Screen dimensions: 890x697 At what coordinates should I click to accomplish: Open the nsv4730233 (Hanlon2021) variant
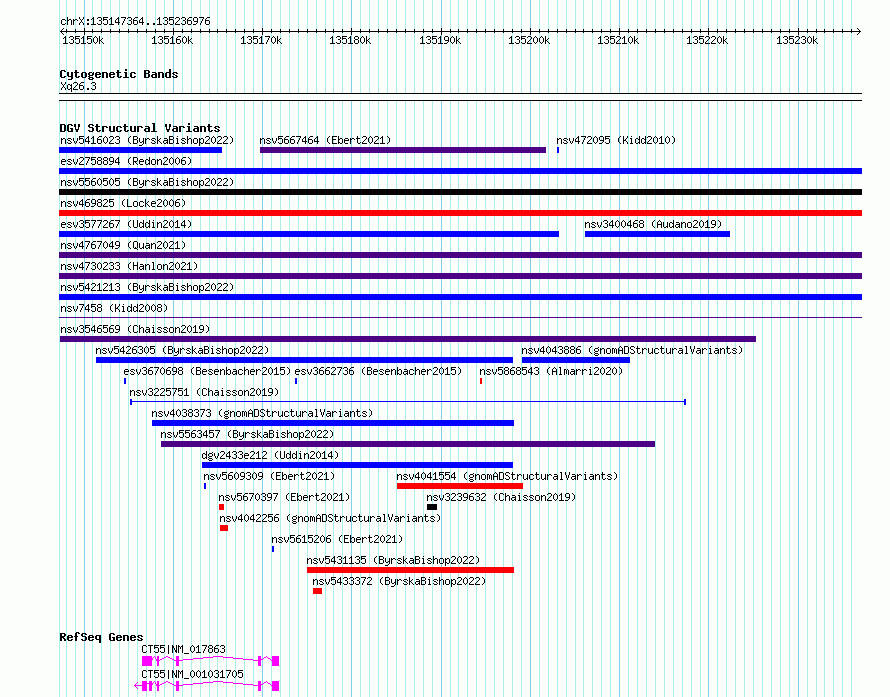tap(460, 276)
